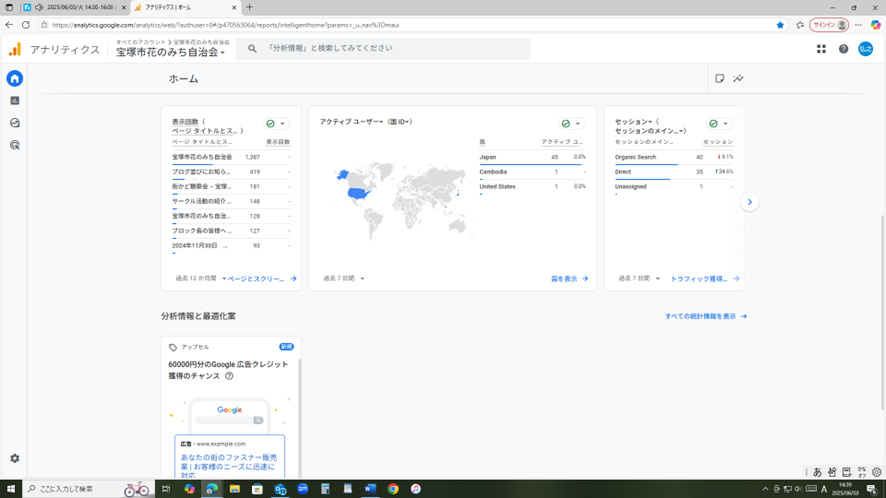Open Word from the taskbar
The width and height of the screenshot is (886, 498).
[370, 489]
